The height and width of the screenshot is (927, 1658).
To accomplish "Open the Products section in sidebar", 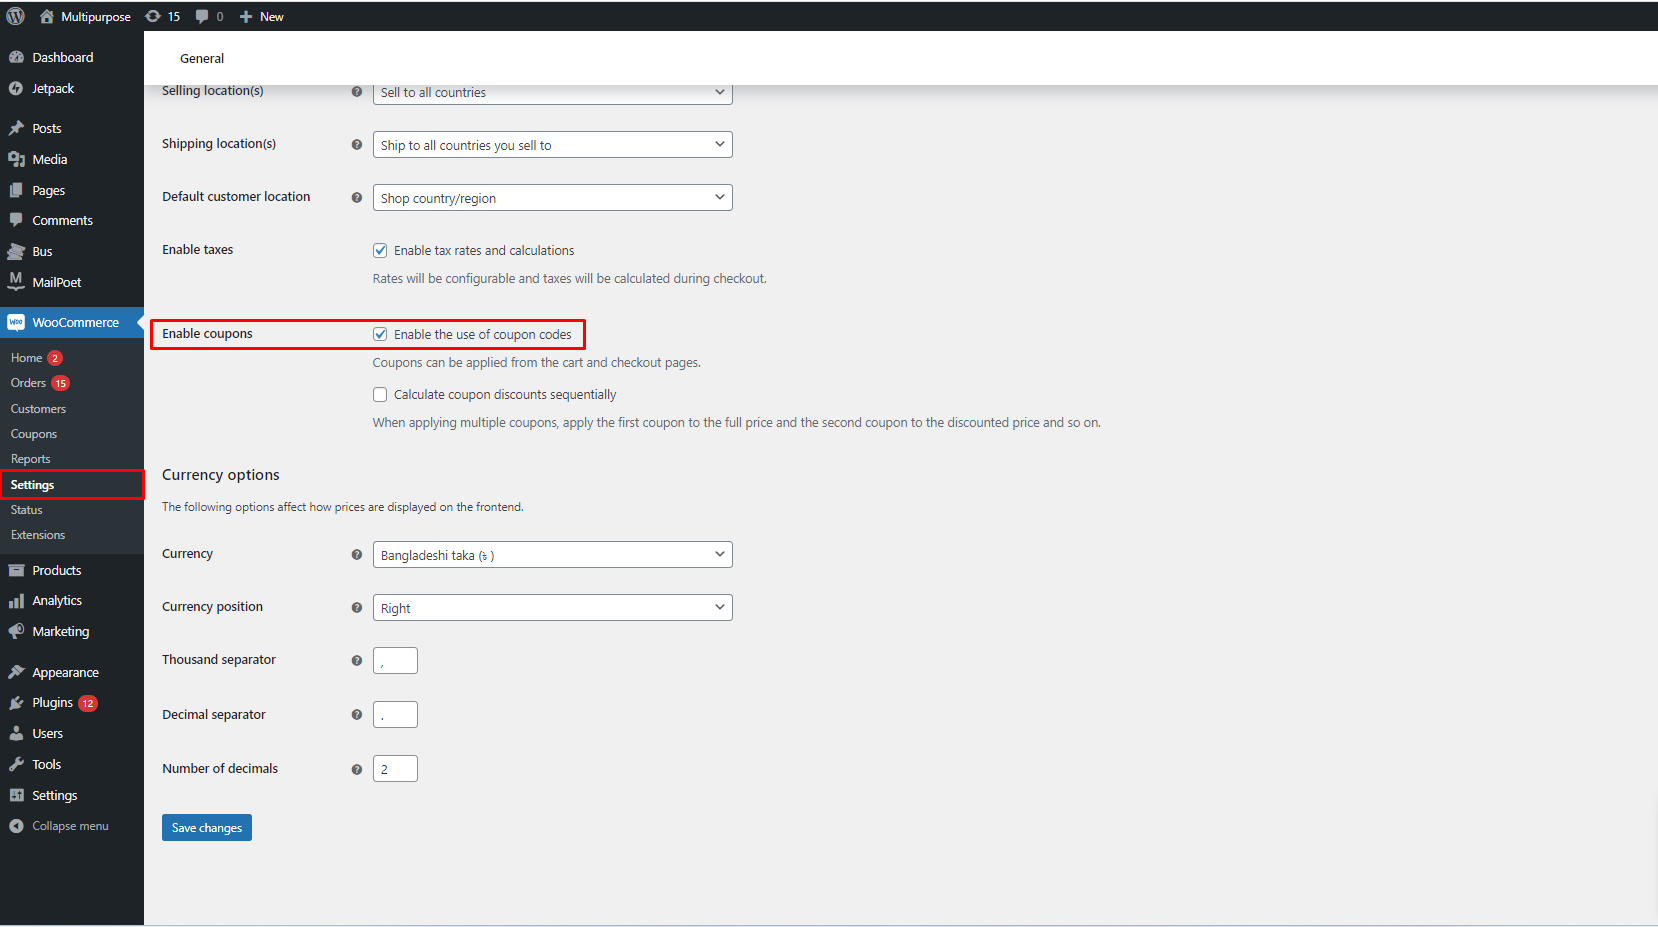I will coord(56,570).
